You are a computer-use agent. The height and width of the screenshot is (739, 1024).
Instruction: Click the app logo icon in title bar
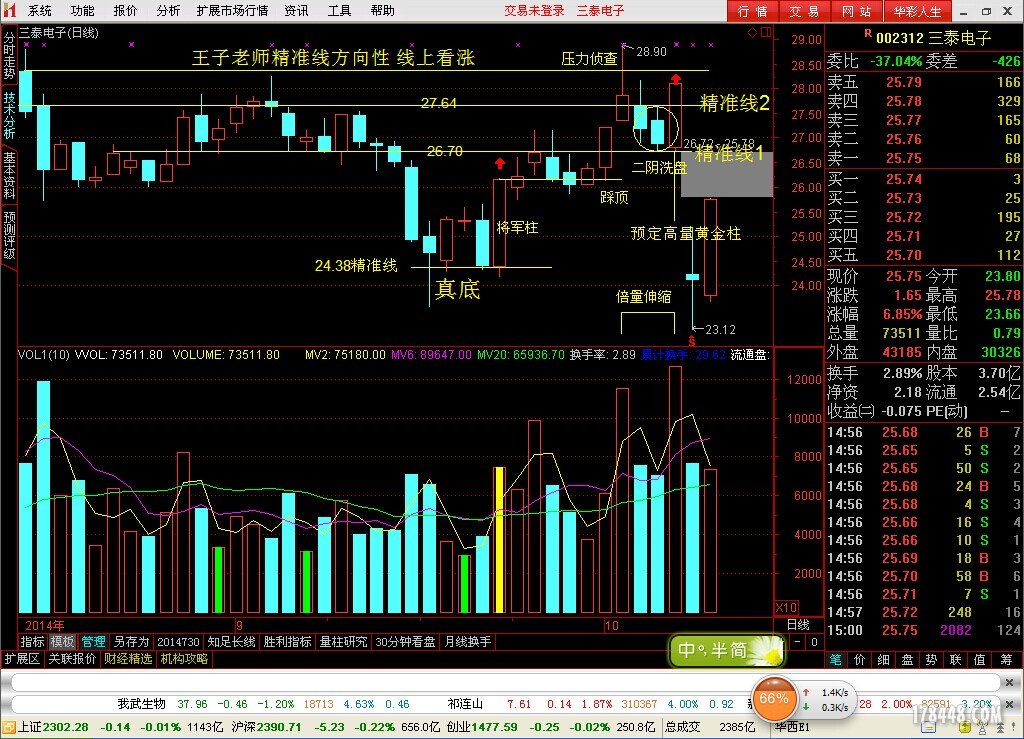point(10,10)
